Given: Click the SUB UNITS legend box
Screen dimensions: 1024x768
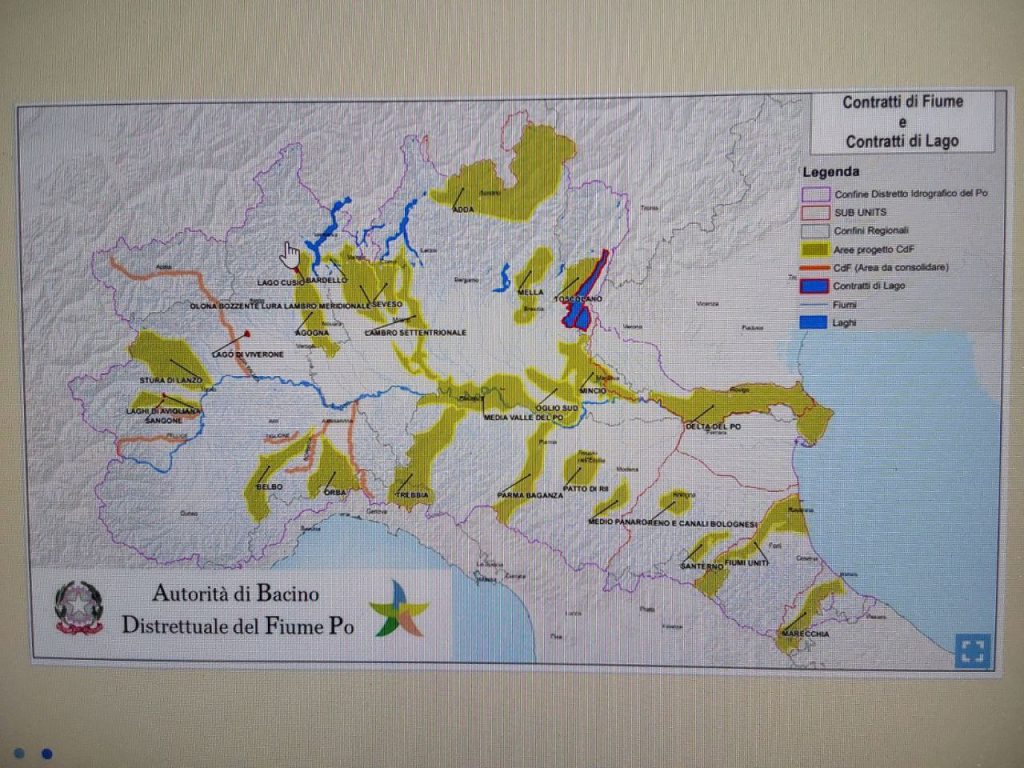Looking at the screenshot, I should (x=816, y=212).
